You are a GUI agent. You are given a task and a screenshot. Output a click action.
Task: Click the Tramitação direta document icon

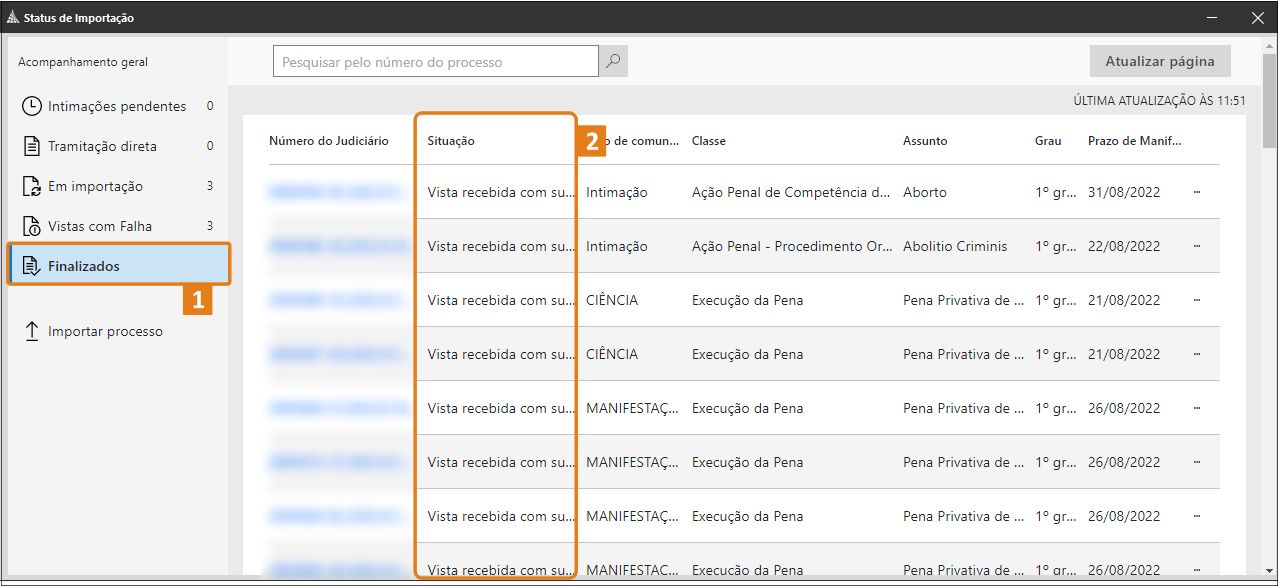click(x=32, y=146)
